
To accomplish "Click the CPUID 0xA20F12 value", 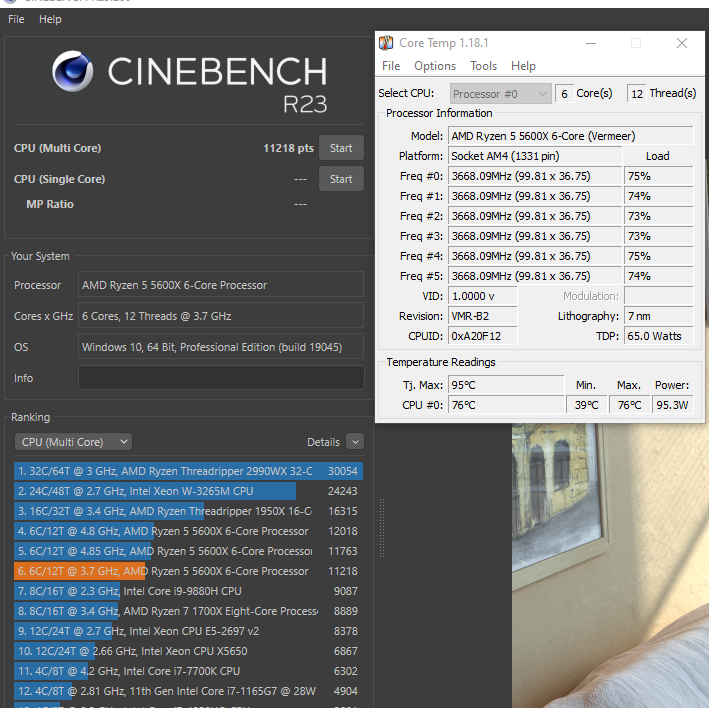I will point(482,336).
